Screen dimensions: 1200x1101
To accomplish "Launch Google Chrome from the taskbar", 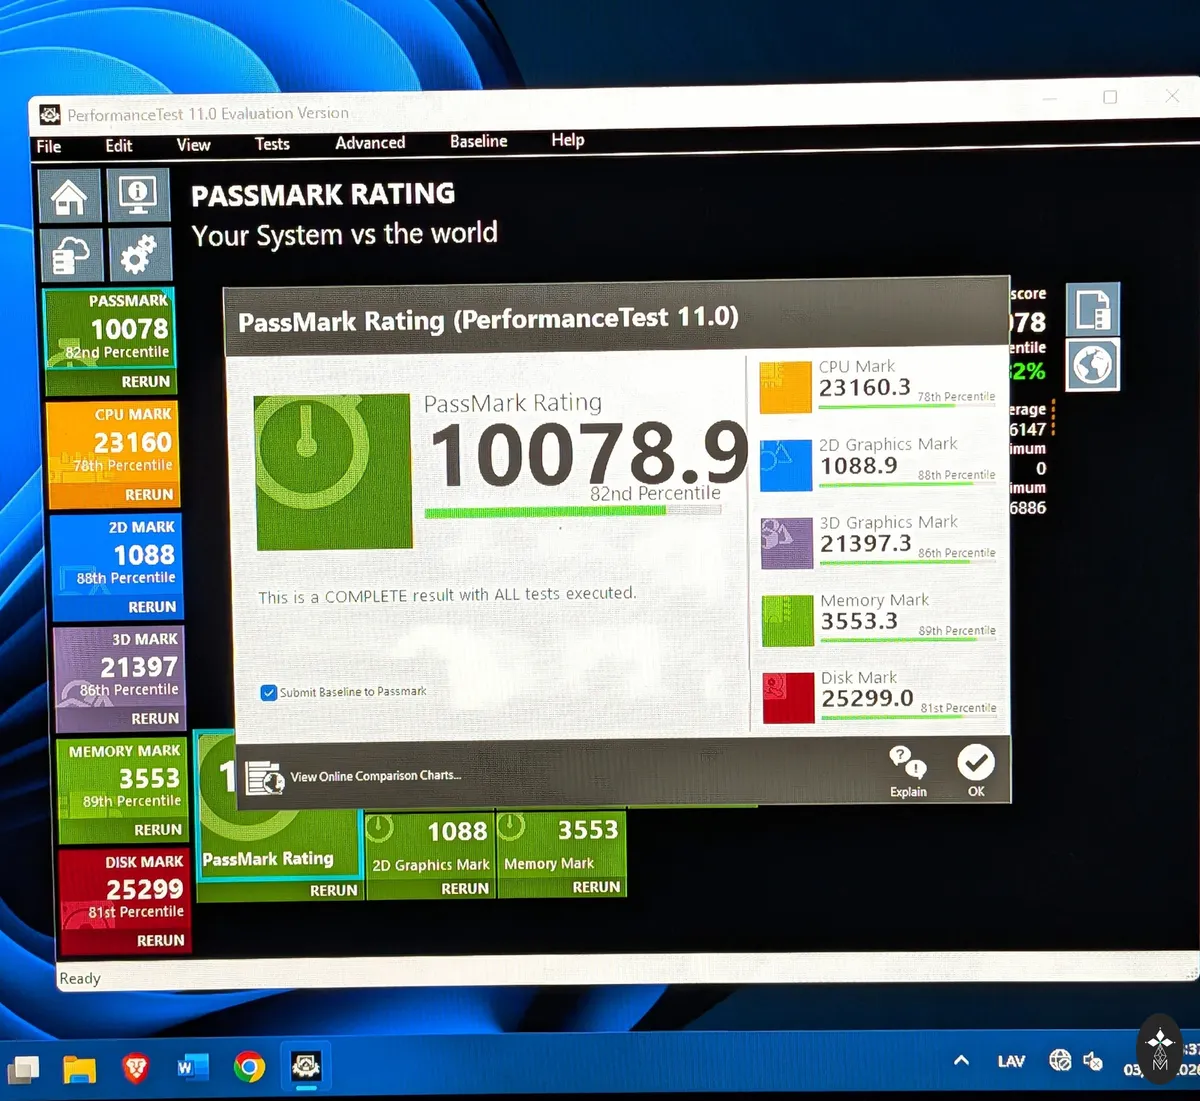I will pos(250,1067).
